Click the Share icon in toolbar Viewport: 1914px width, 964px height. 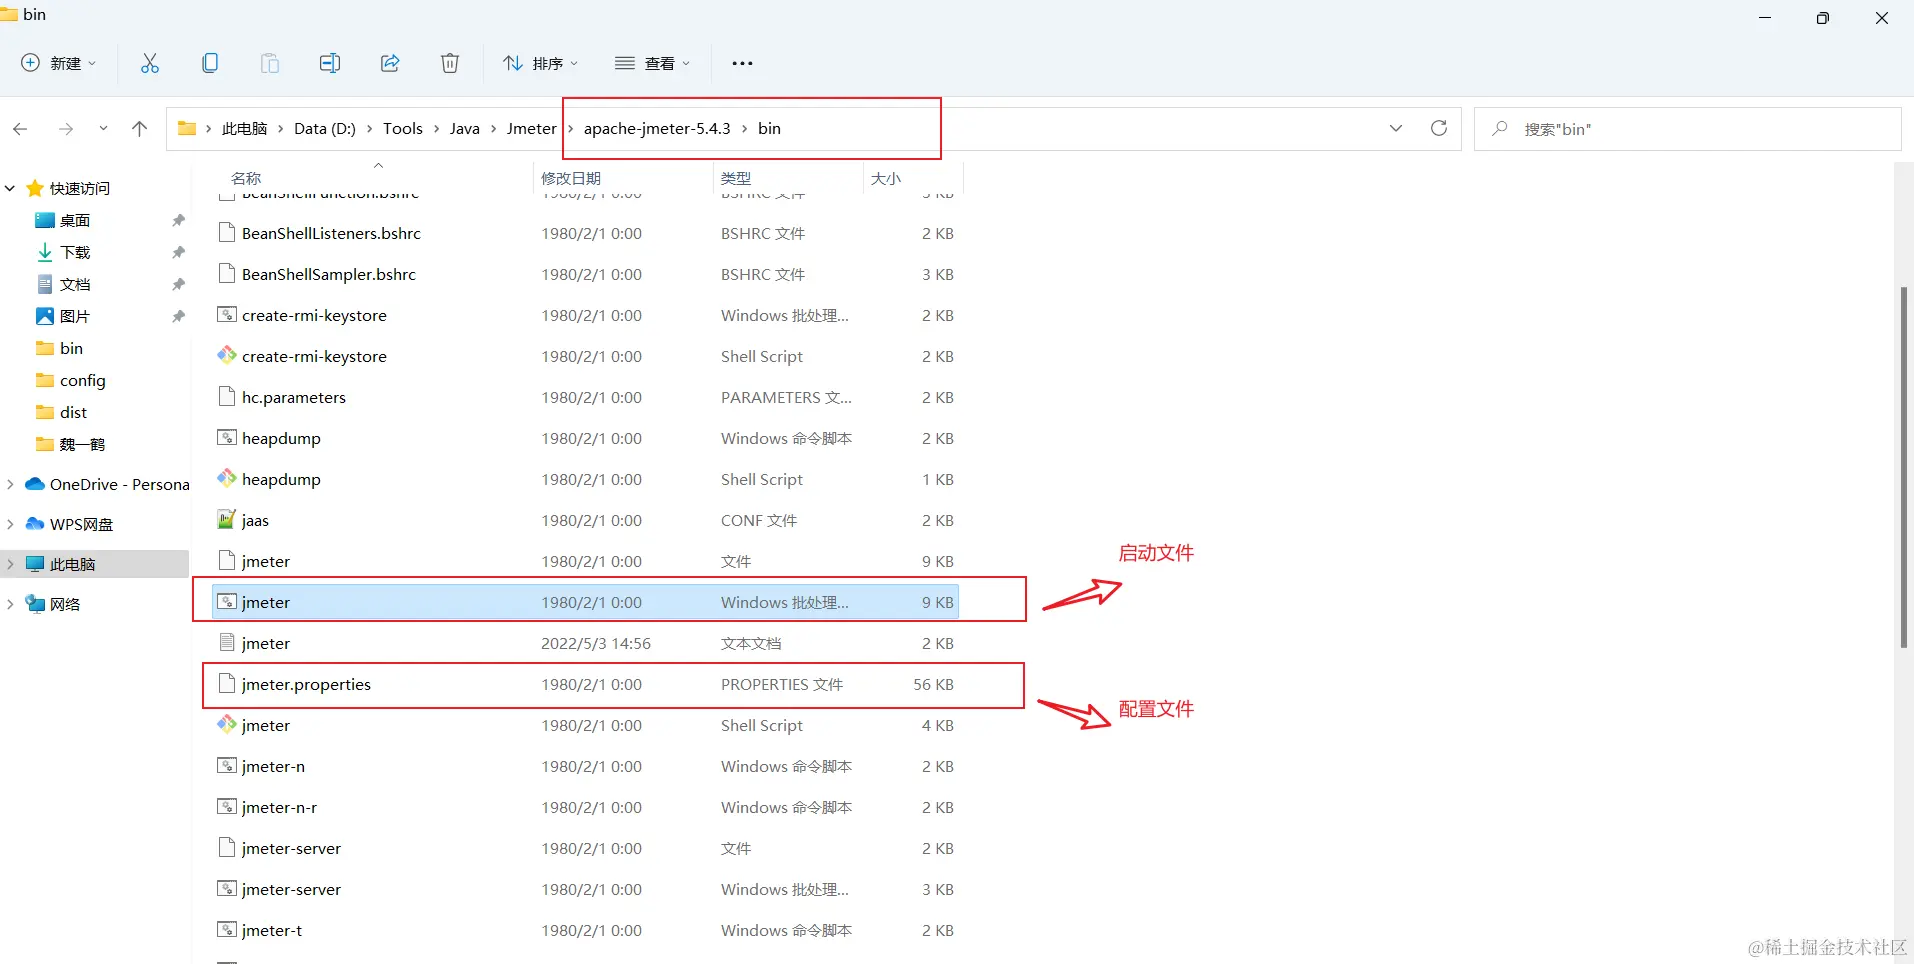pos(390,63)
